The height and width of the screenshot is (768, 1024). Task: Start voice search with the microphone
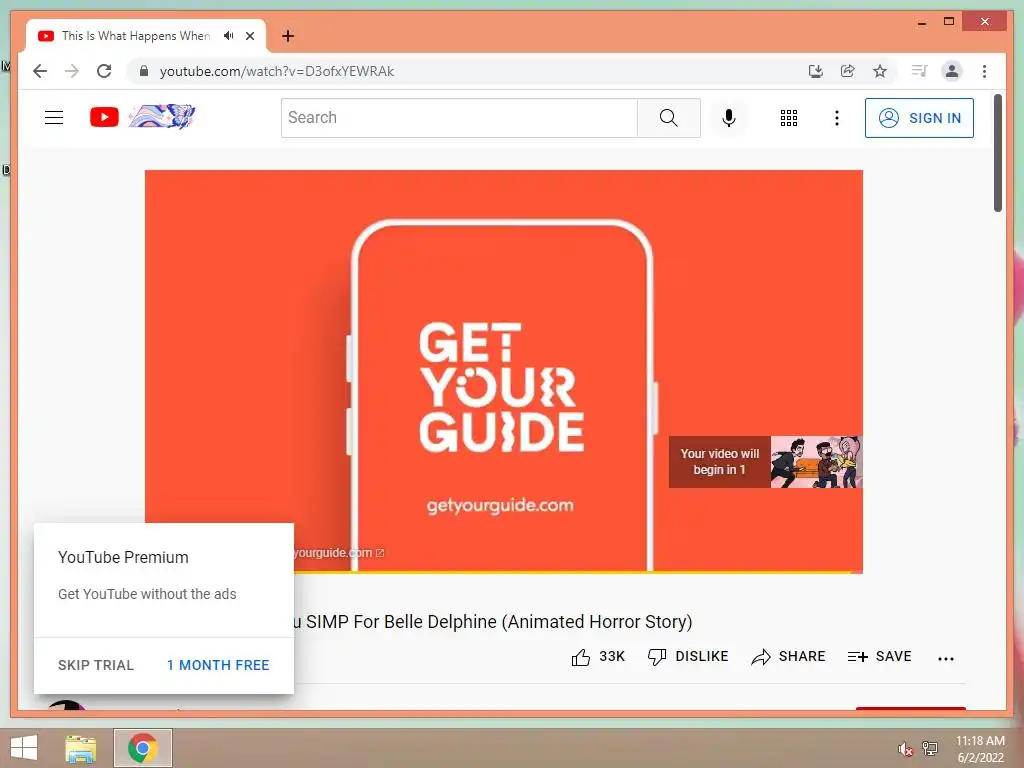(729, 118)
